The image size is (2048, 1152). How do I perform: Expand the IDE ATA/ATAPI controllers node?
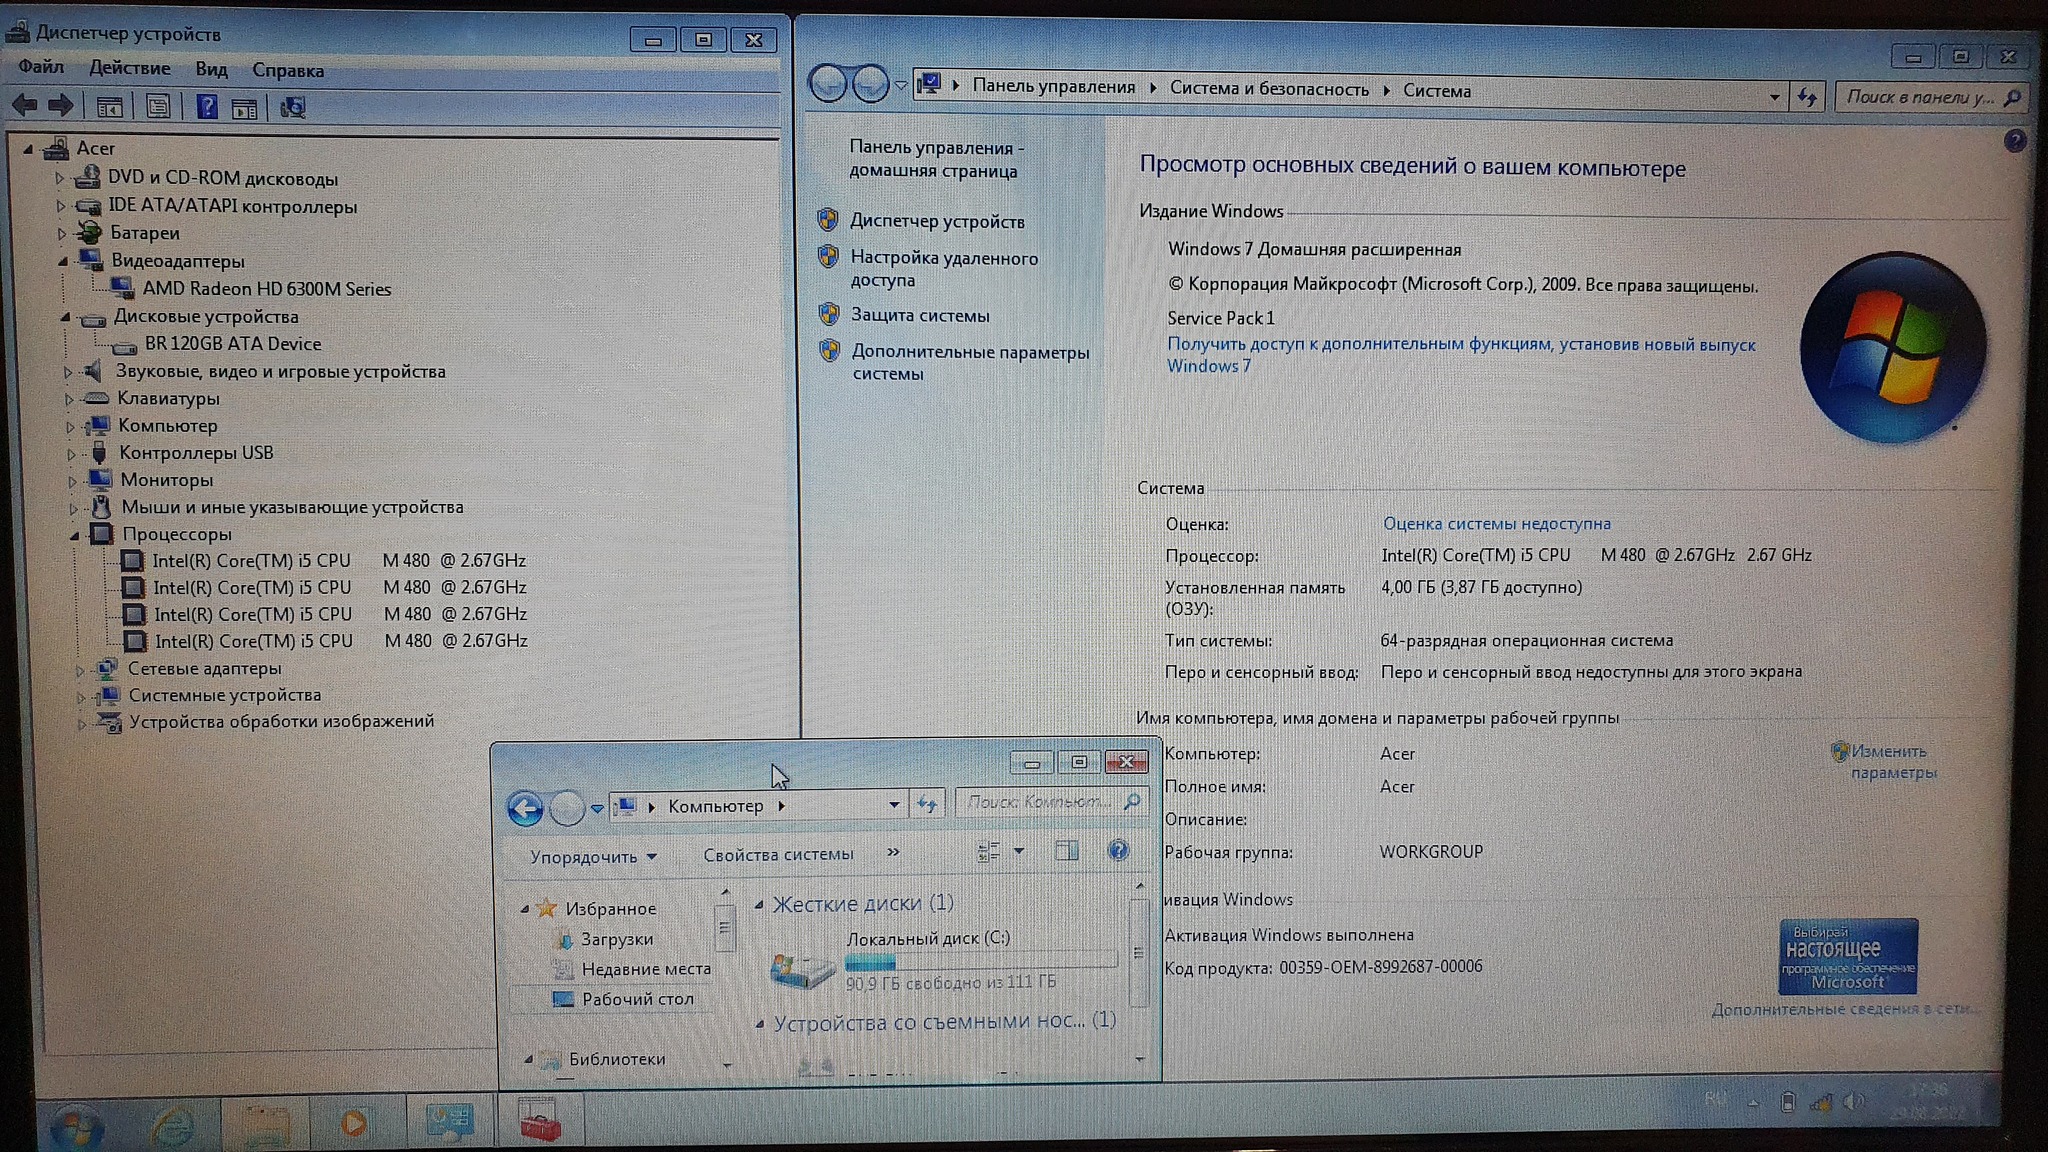[x=61, y=206]
